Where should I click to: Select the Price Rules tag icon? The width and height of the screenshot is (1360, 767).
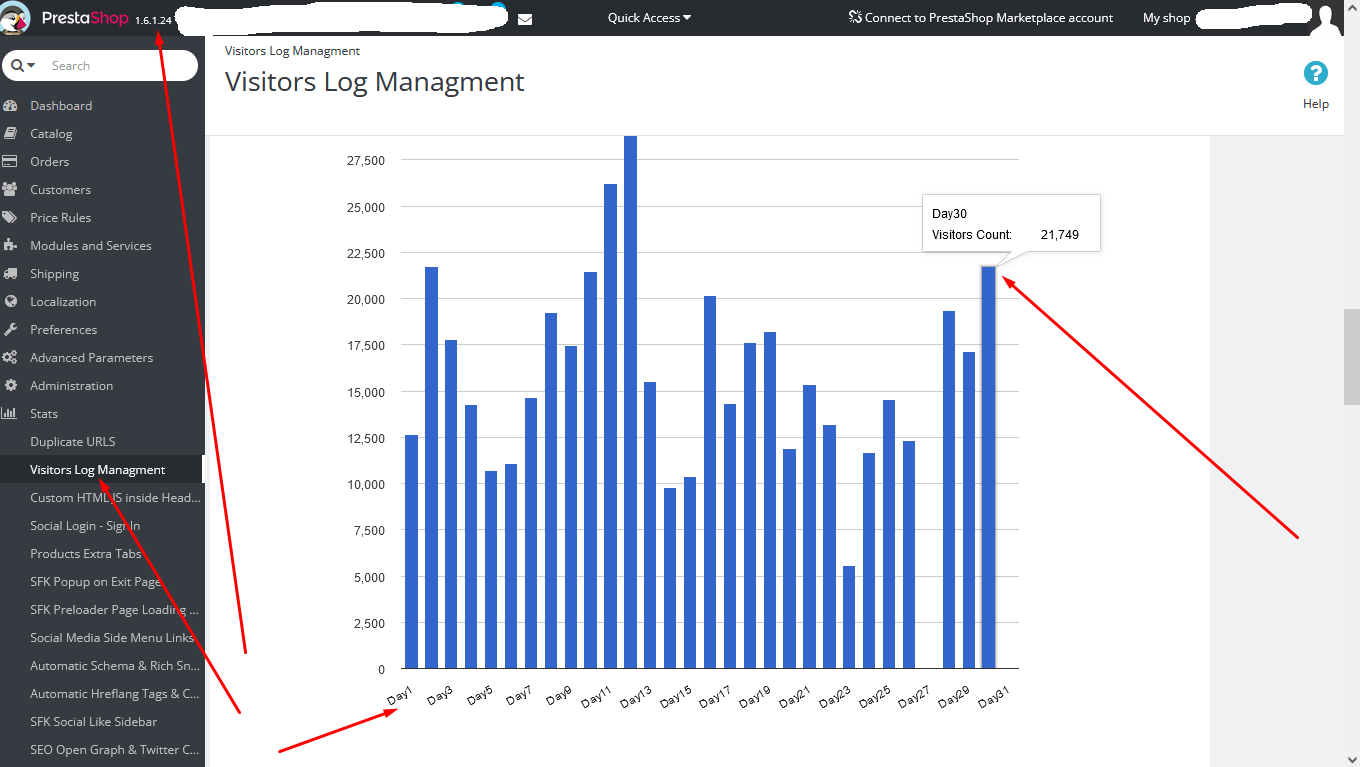(x=11, y=218)
